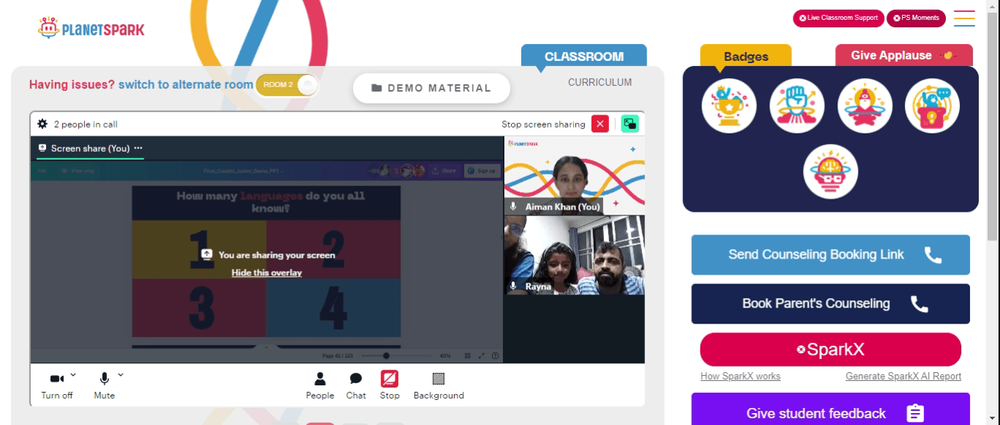
Task: Switch to the Curriculum tab
Action: (599, 82)
